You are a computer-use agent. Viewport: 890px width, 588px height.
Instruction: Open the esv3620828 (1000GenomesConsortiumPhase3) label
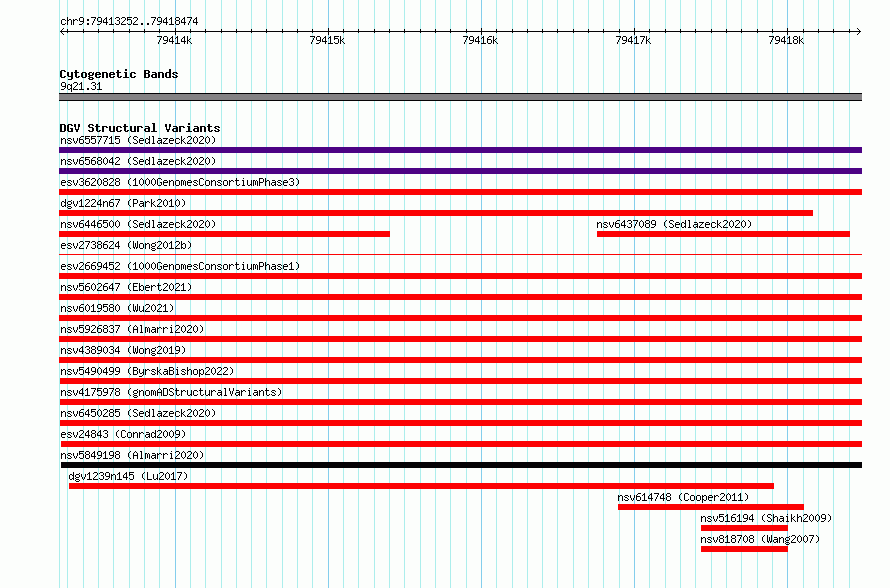pyautogui.click(x=180, y=182)
